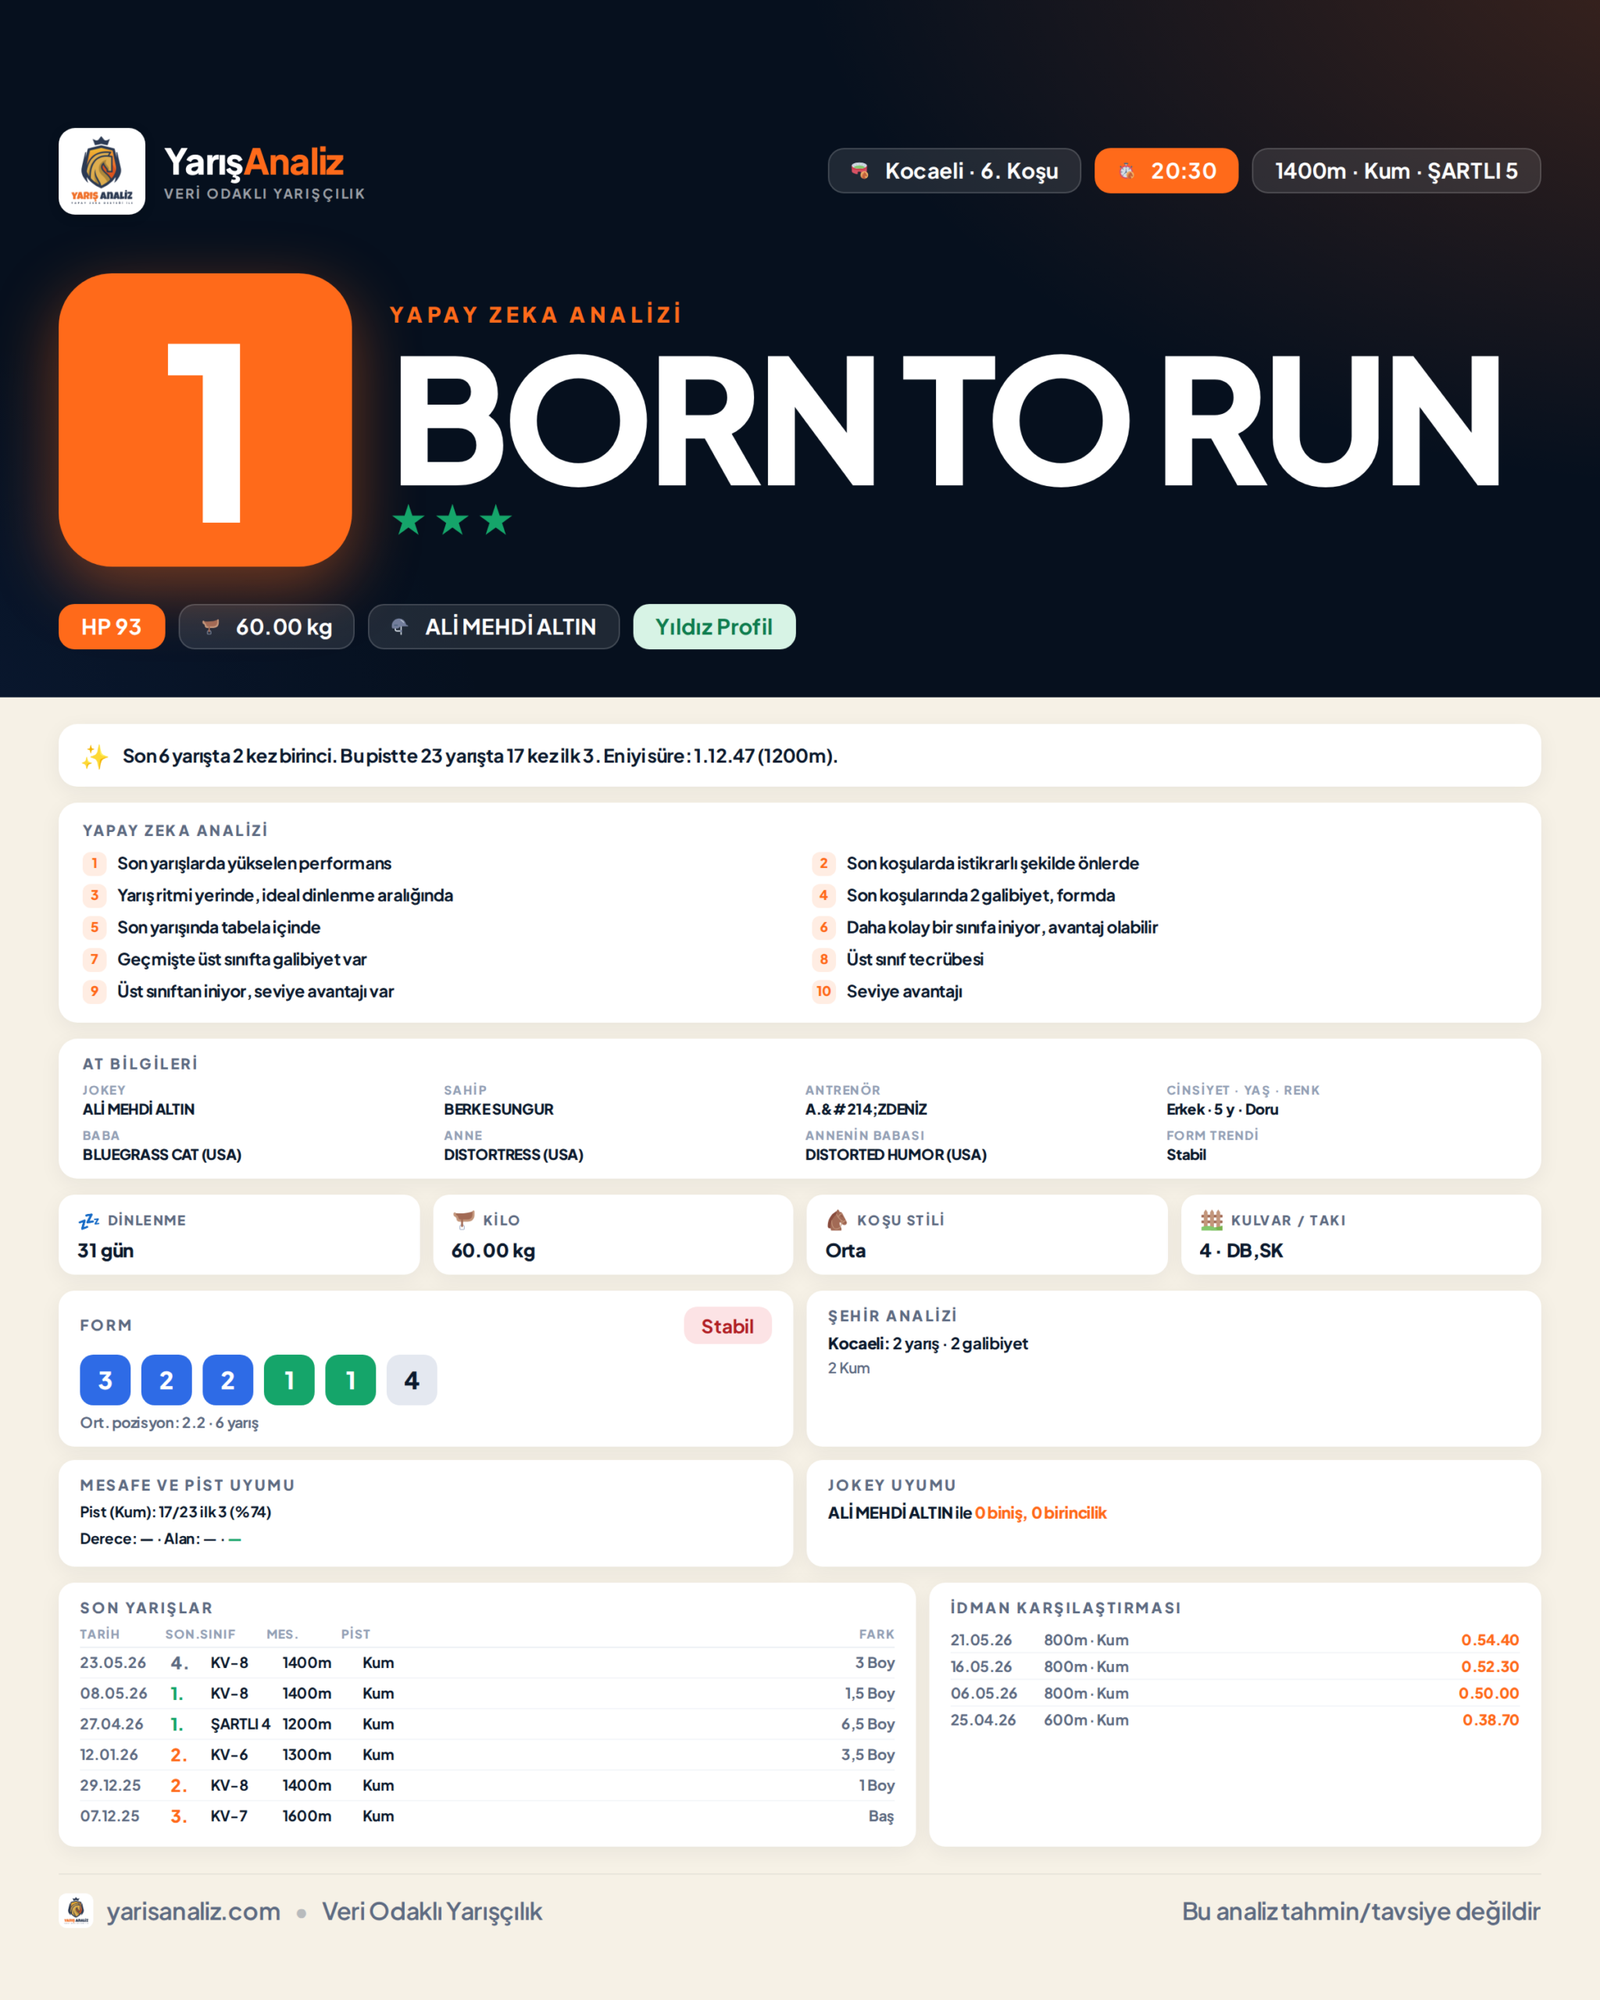Click the helmet icon beside ALİ MEHDİ ALTIN badge
This screenshot has height=2000, width=1600.
click(x=400, y=627)
